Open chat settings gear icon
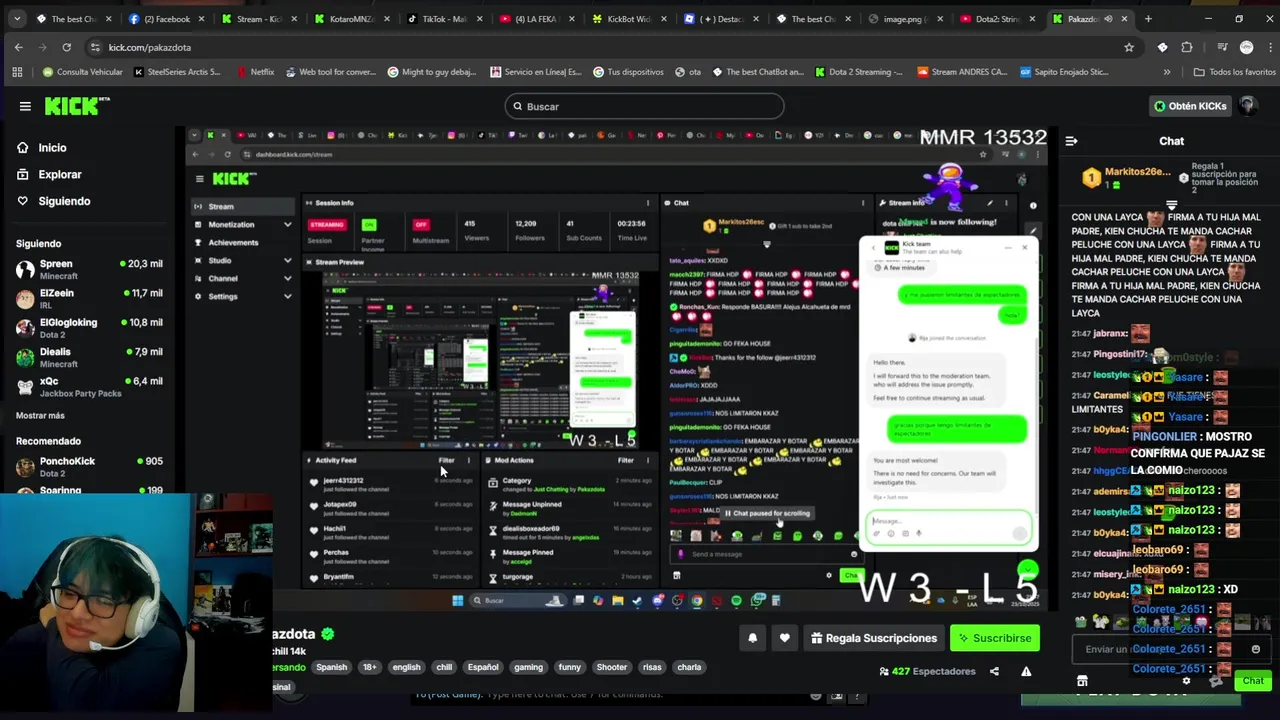Screen dimensions: 1280x720 tap(1186, 681)
